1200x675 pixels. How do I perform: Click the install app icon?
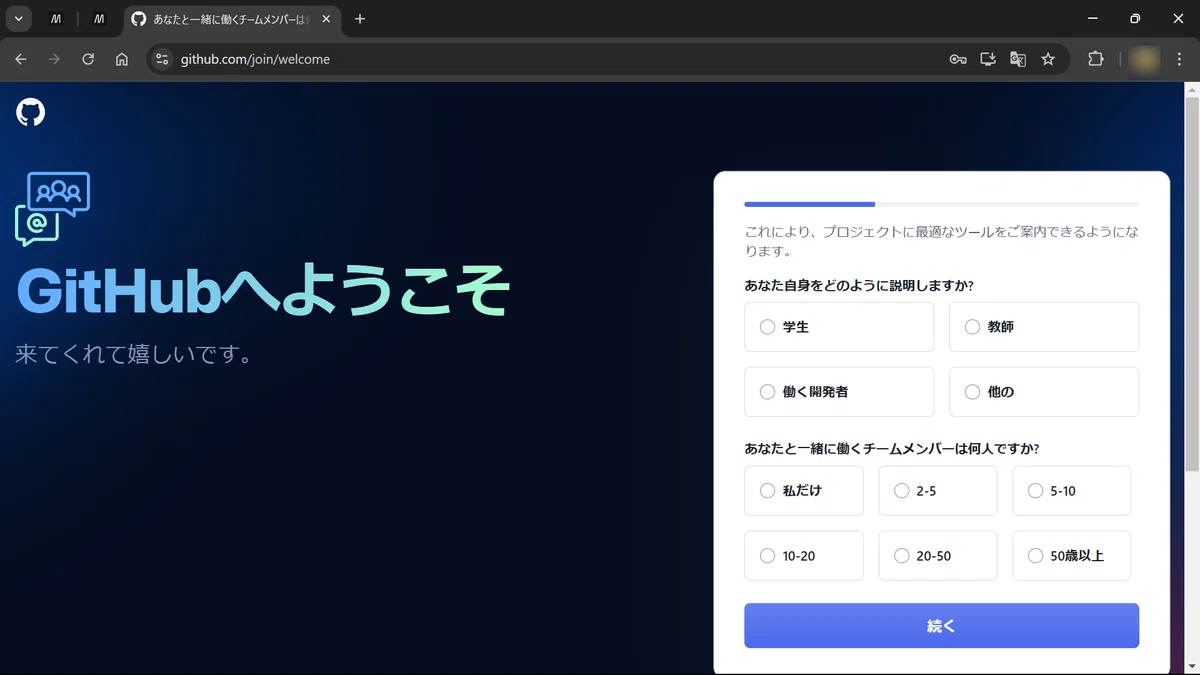[x=988, y=59]
